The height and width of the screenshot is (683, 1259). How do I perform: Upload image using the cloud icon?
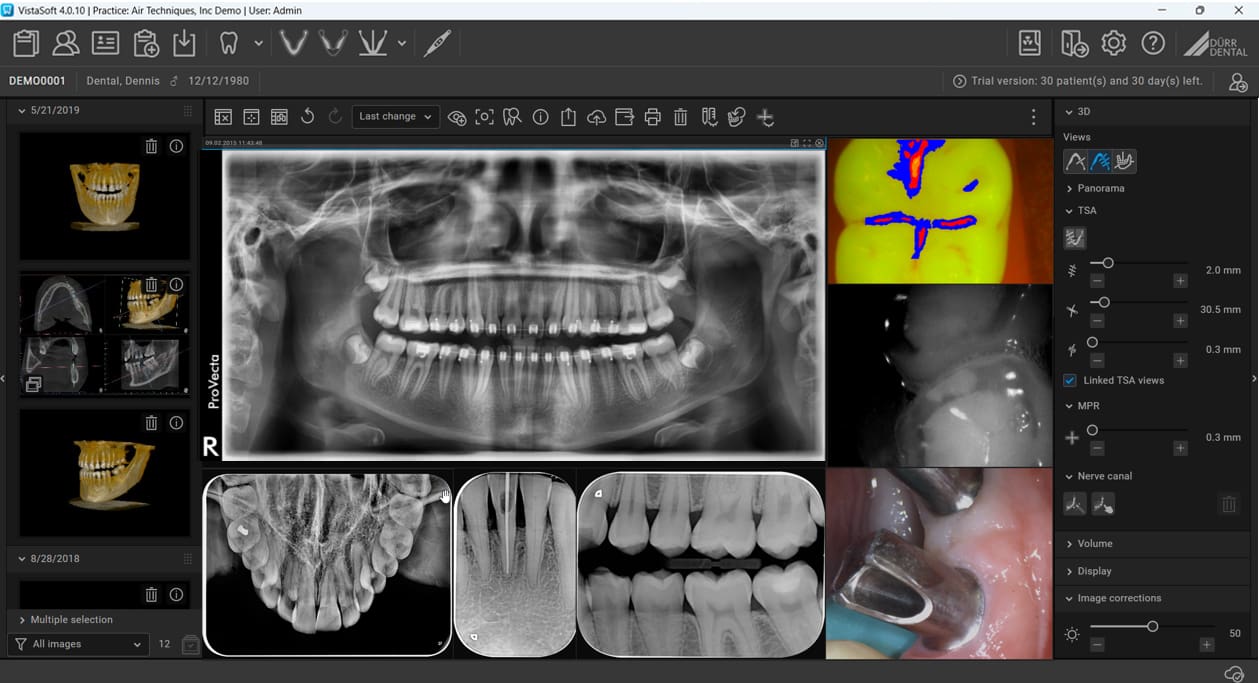pyautogui.click(x=596, y=117)
